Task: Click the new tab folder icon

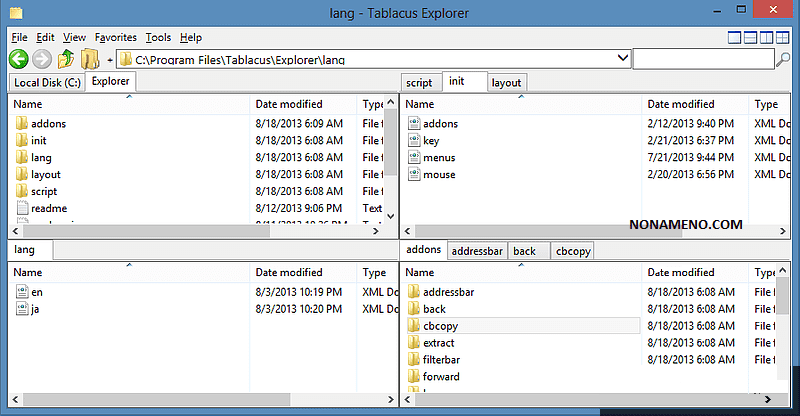Action: coord(90,59)
